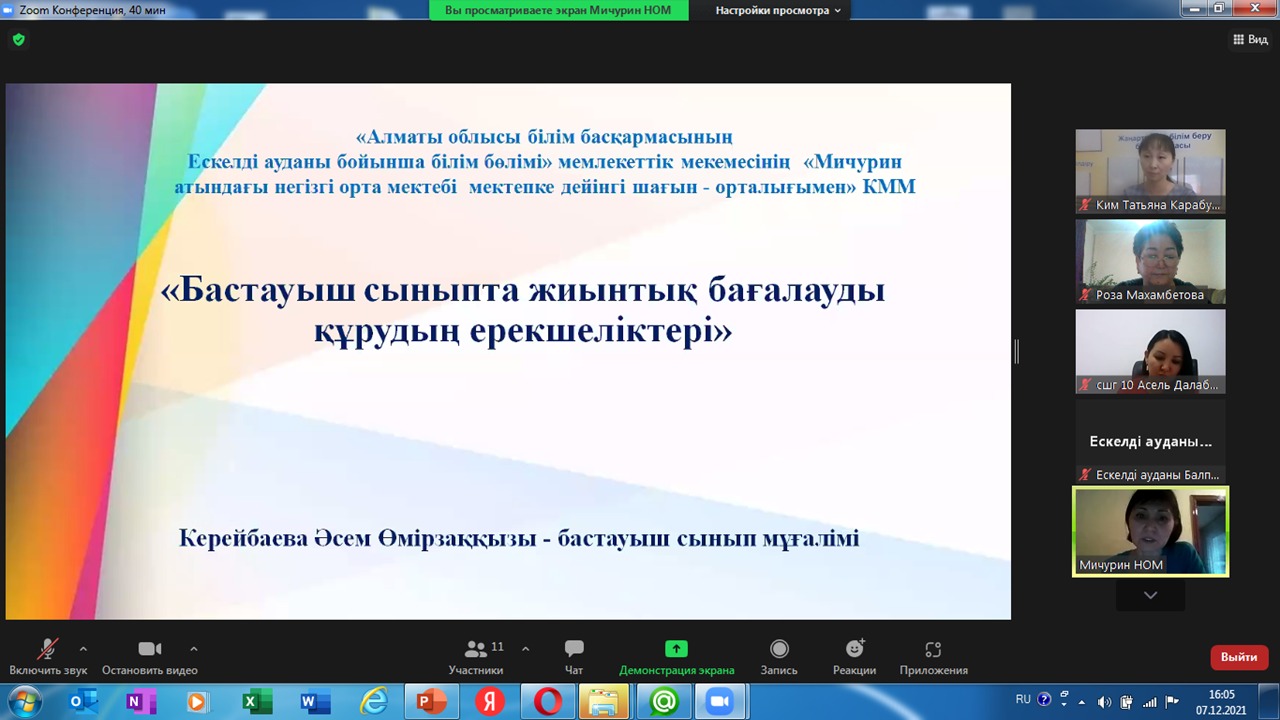
Task: Click RU language indicator in tray
Action: [1023, 699]
